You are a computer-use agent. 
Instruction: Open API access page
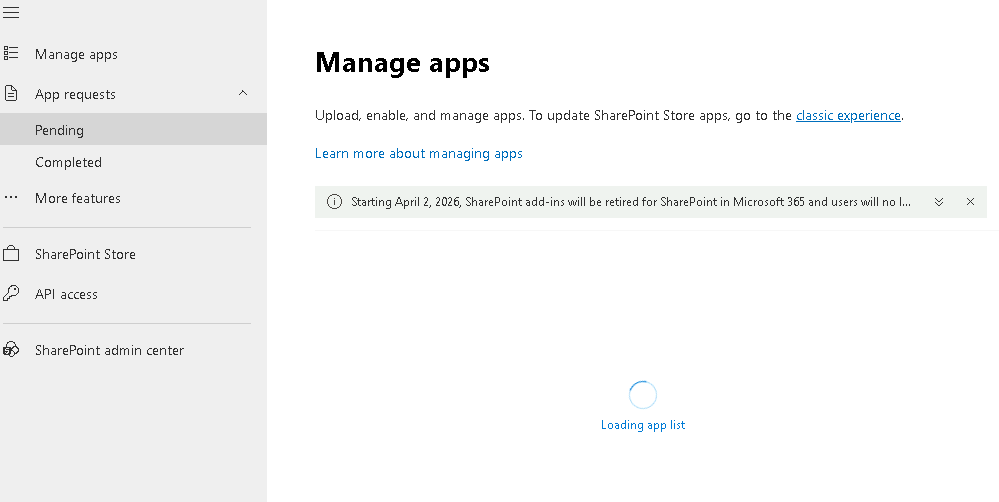[x=66, y=294]
